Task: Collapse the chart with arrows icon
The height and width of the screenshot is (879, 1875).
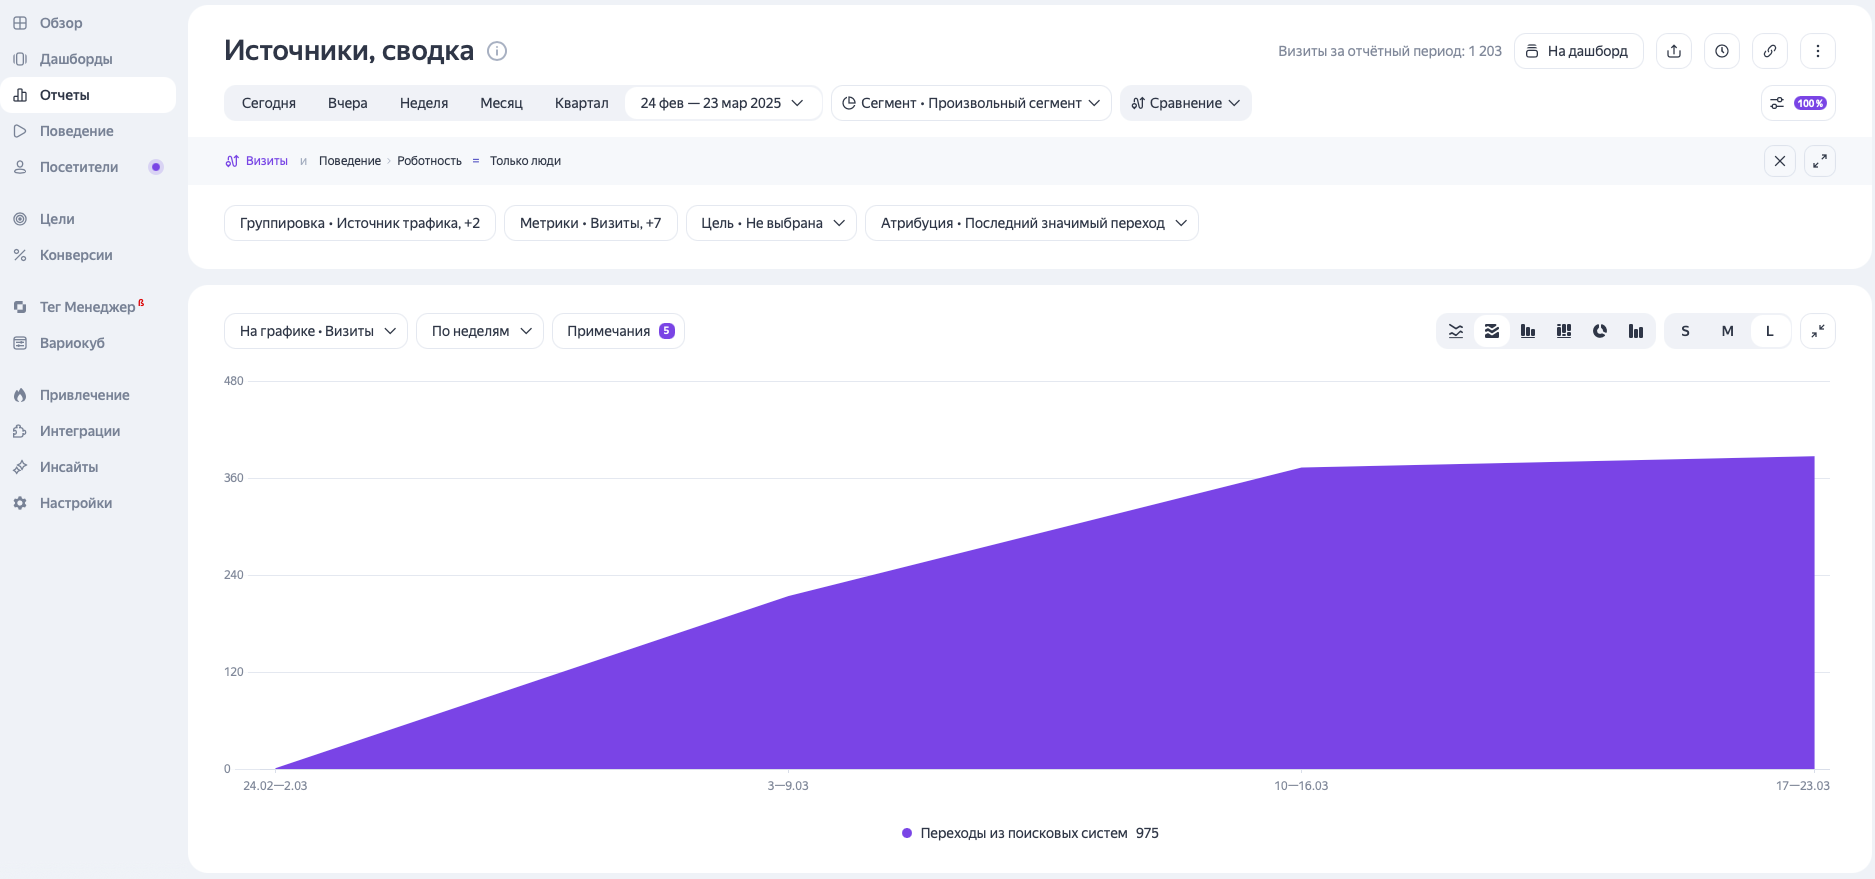Action: click(1818, 331)
